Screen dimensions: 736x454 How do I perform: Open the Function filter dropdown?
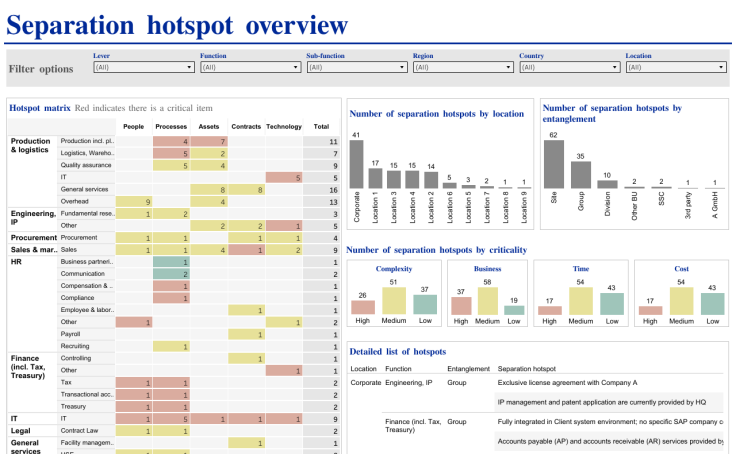click(x=250, y=67)
